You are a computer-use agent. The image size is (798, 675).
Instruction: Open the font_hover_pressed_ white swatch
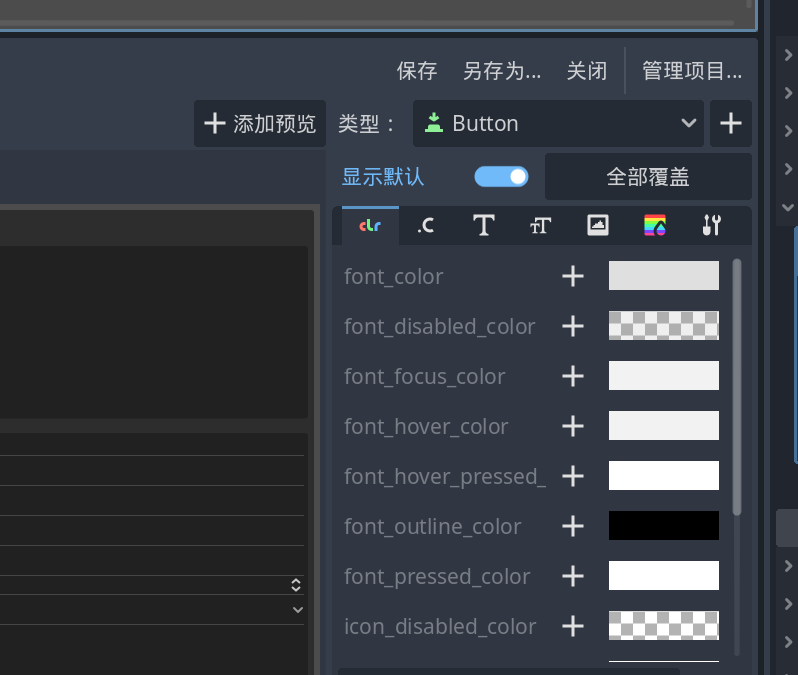tap(664, 475)
